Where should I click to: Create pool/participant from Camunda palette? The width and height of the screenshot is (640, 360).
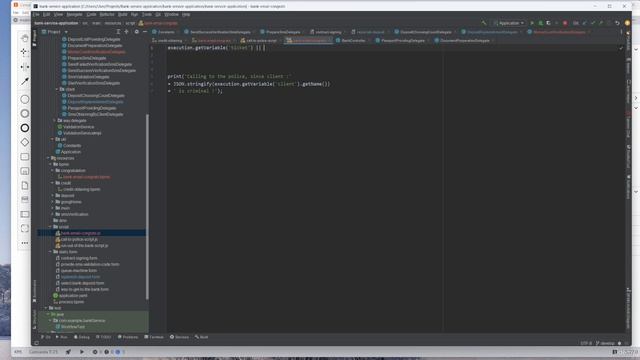click(24, 214)
